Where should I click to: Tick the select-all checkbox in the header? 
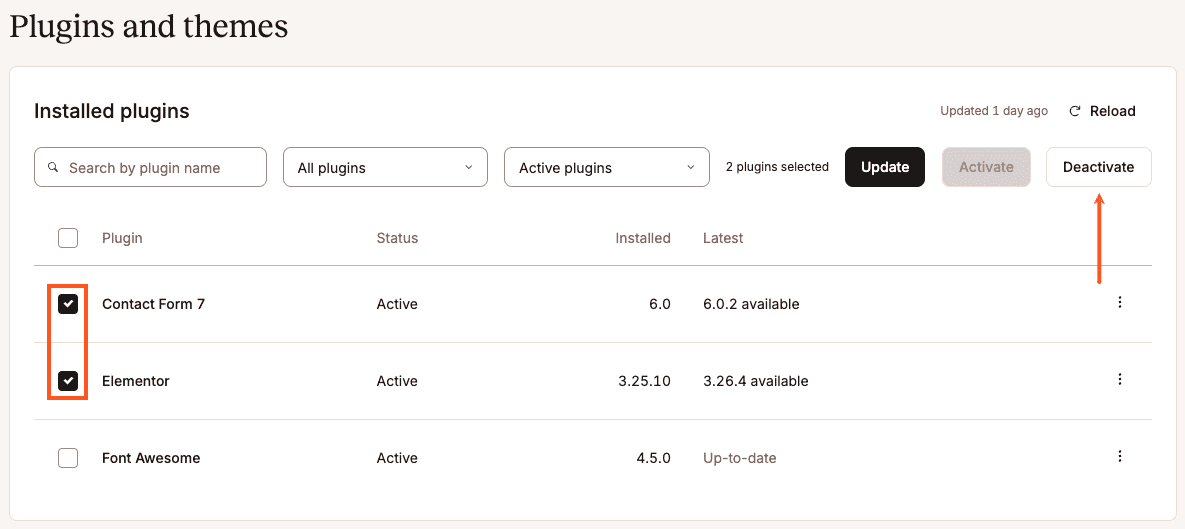68,238
